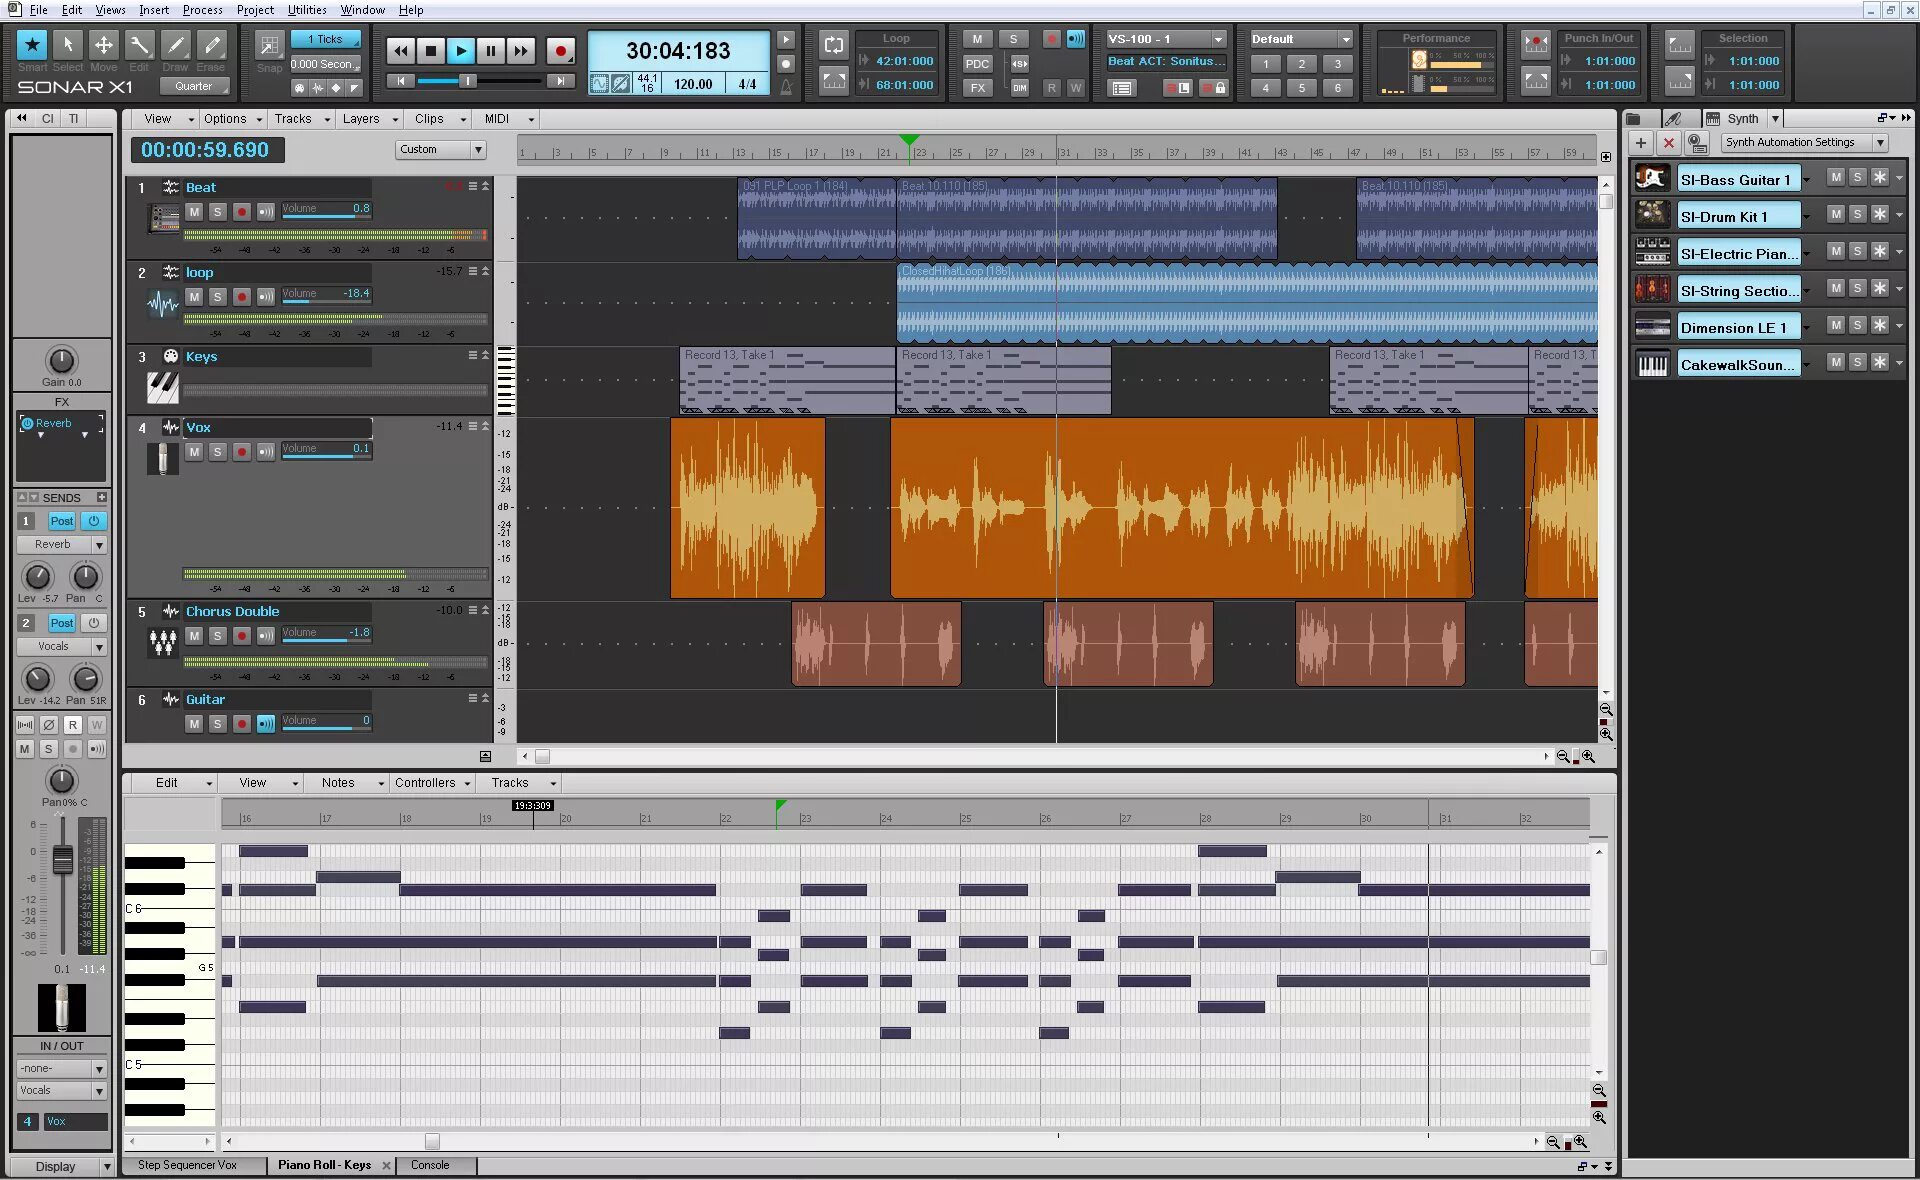The height and width of the screenshot is (1180, 1920).
Task: Choose the Draw pencil tool
Action: click(x=175, y=45)
